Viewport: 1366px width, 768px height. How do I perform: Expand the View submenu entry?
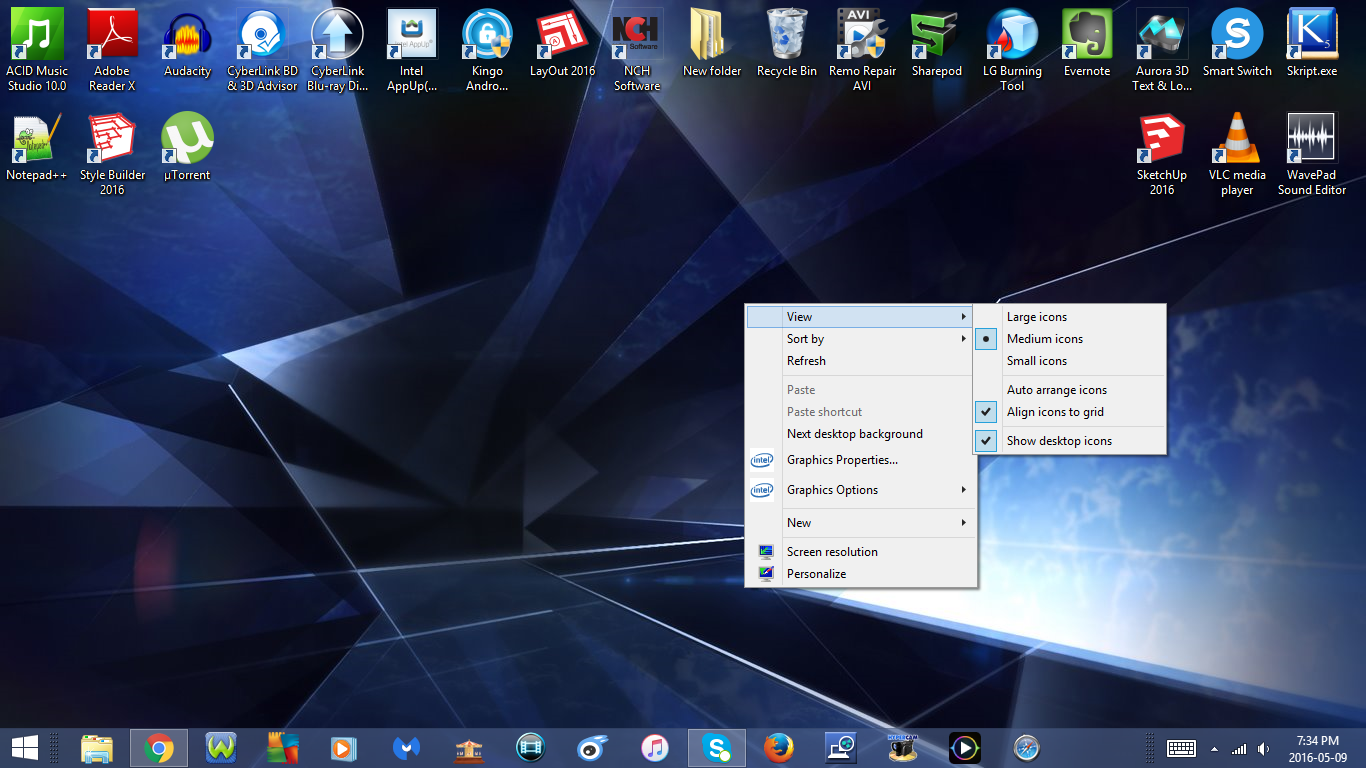(860, 317)
